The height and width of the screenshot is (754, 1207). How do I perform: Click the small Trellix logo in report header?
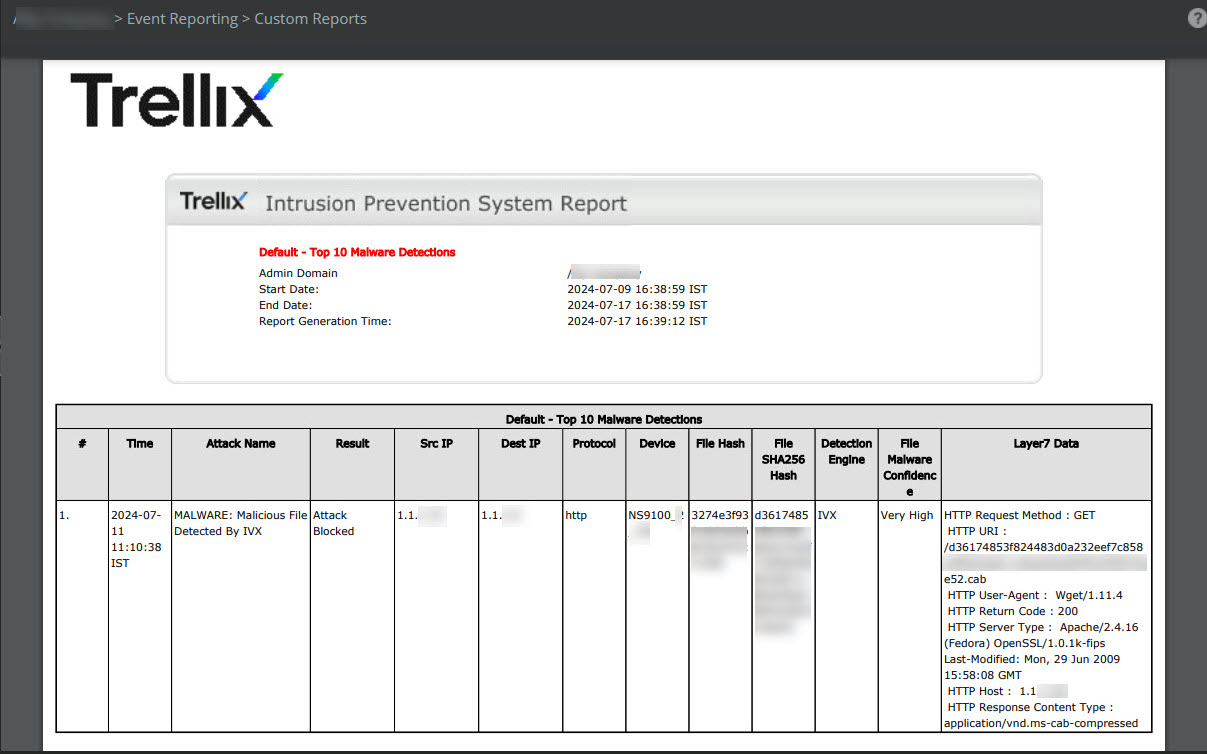click(x=213, y=201)
